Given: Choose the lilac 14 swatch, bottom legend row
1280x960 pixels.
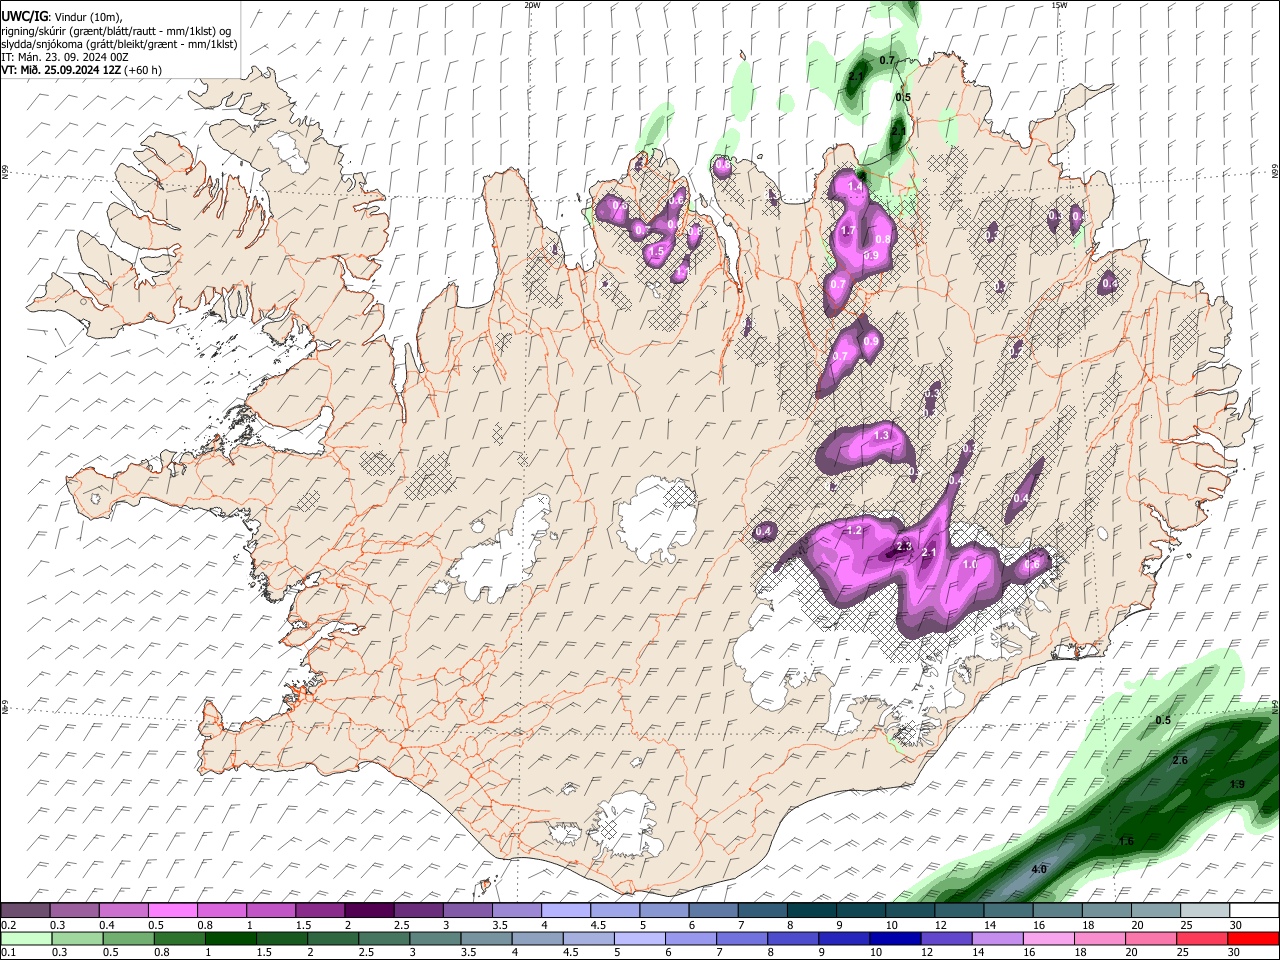Looking at the screenshot, I should pyautogui.click(x=999, y=938).
